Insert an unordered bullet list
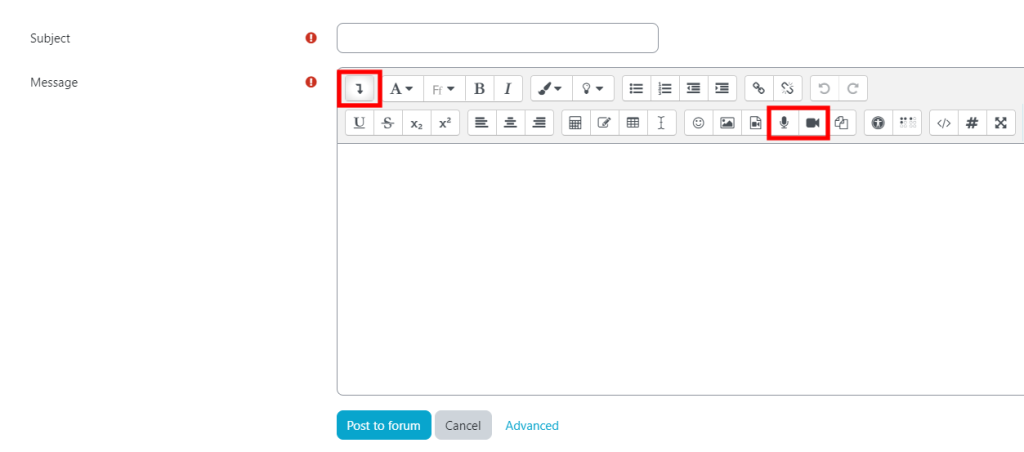The width and height of the screenshot is (1024, 452). coord(636,89)
